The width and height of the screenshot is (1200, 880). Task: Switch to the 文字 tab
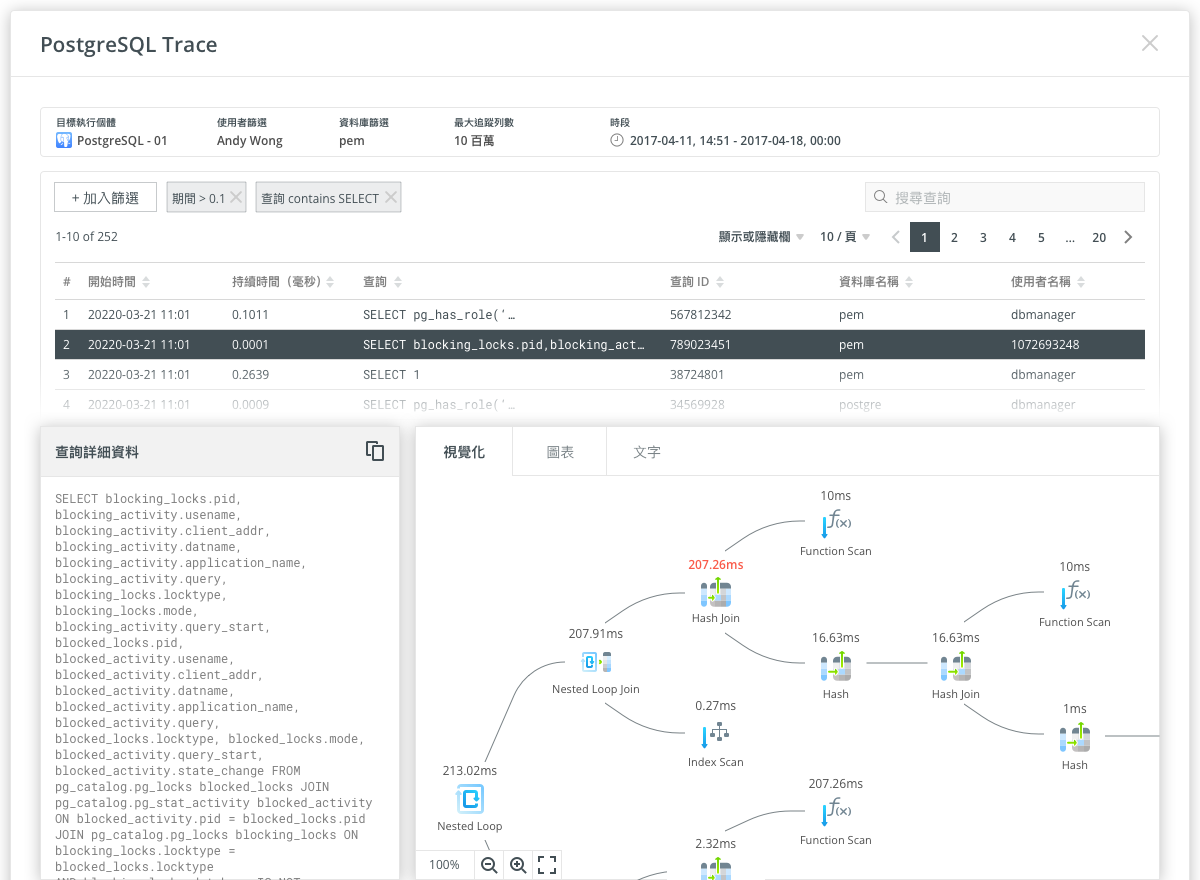click(x=647, y=452)
